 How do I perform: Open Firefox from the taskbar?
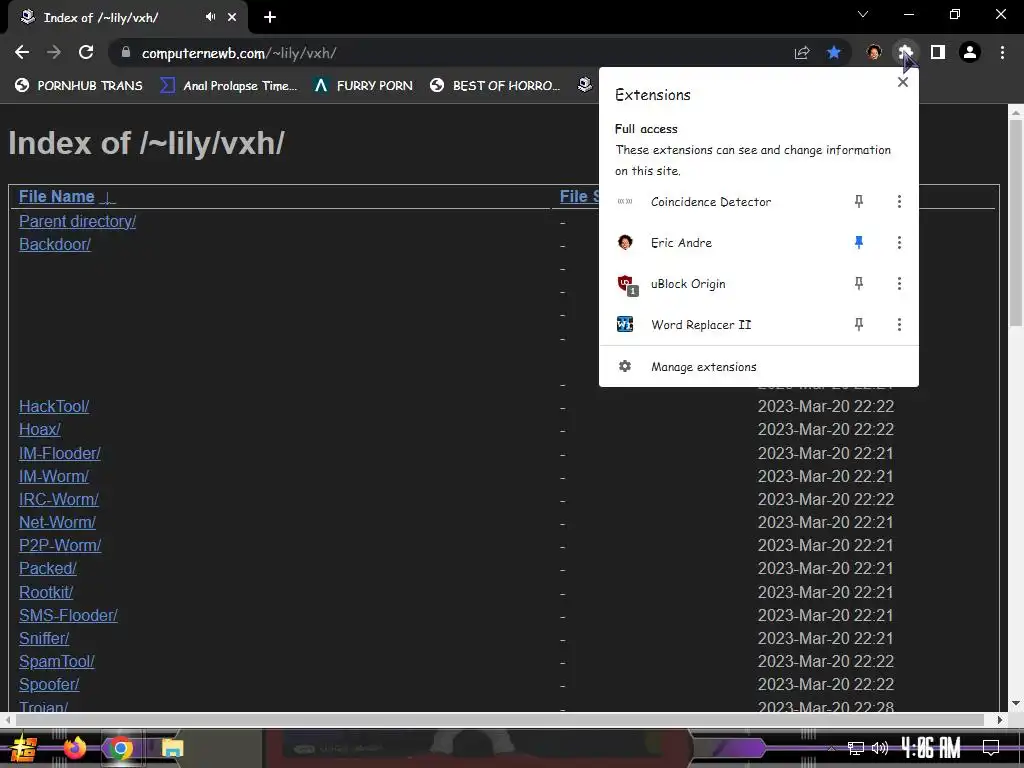pos(74,748)
